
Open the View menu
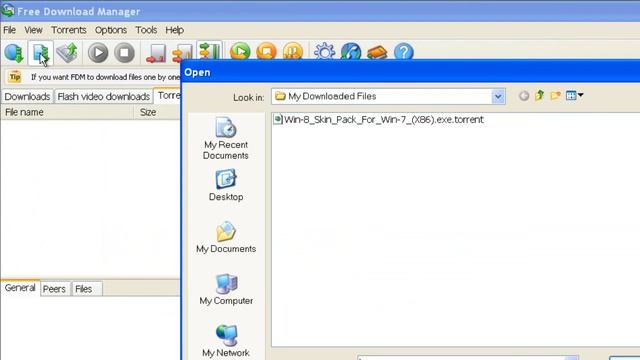click(33, 30)
